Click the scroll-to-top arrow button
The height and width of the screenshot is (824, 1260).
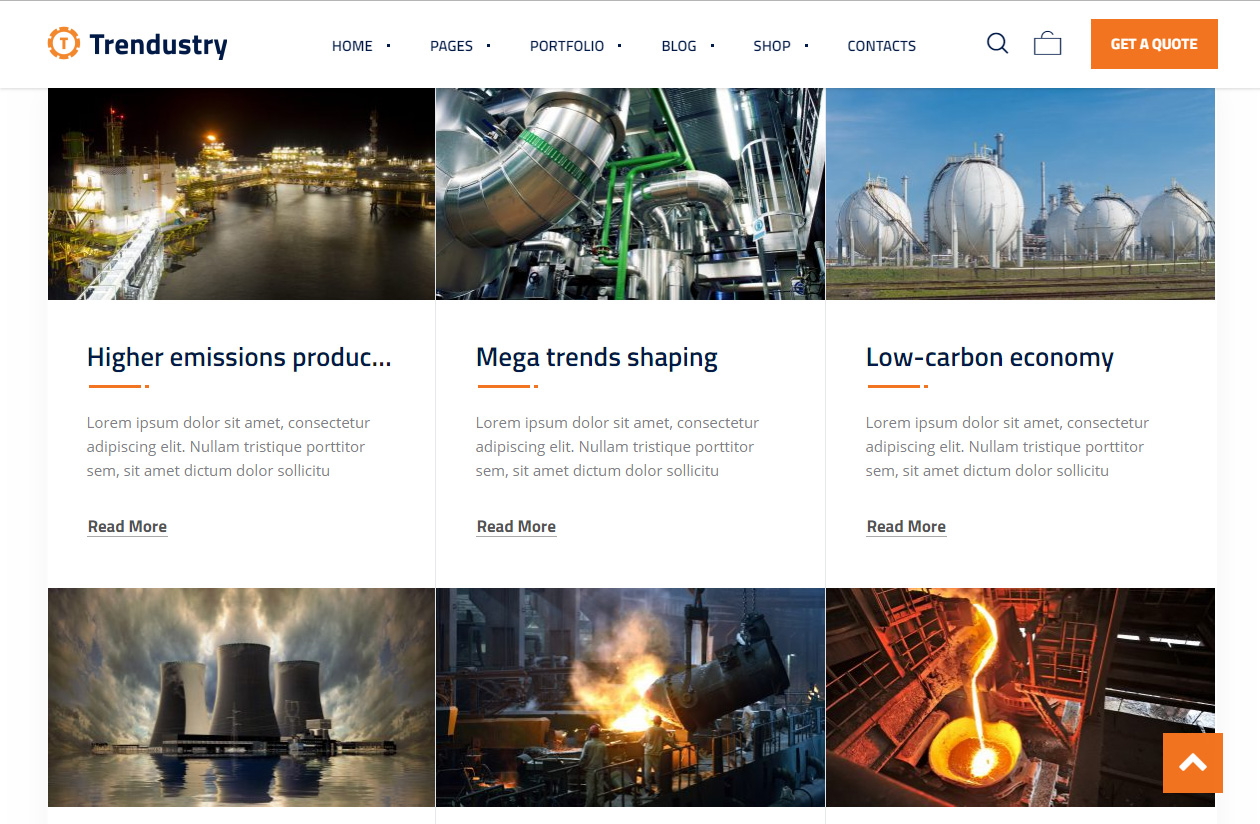1192,763
